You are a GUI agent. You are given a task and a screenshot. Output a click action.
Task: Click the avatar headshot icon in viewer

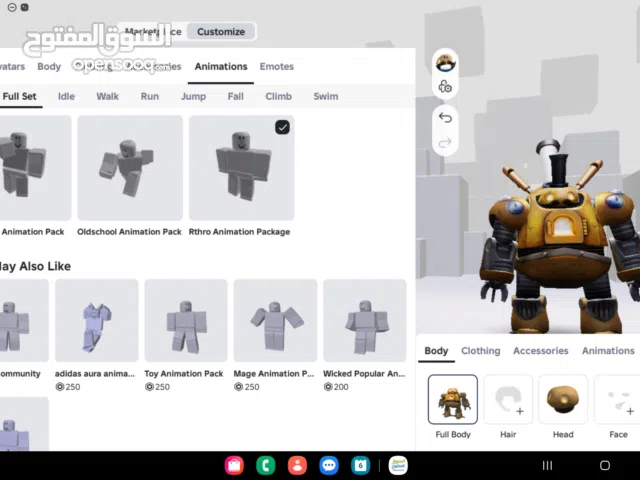(445, 63)
